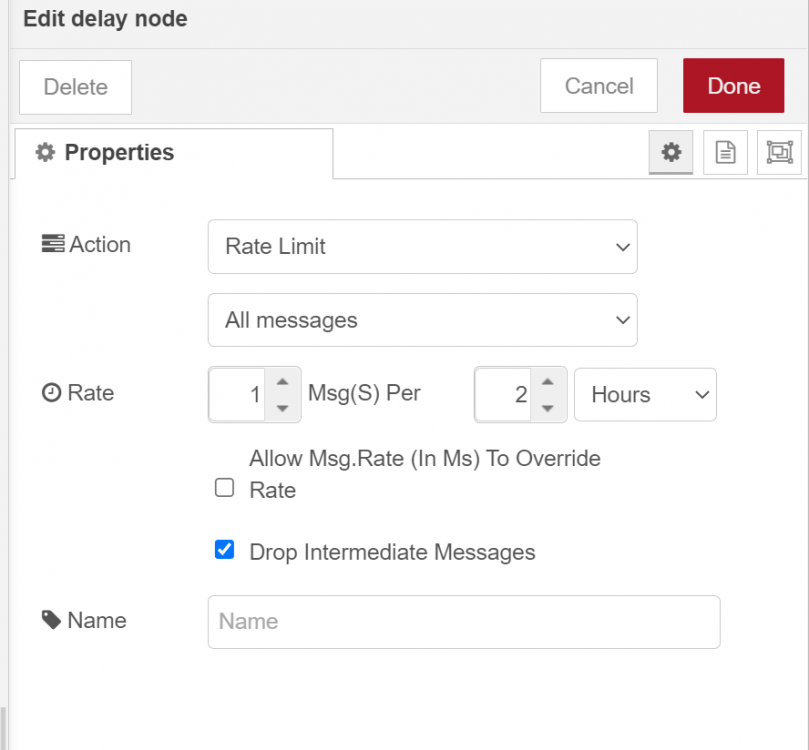Click the tag icon next to Name
The height and width of the screenshot is (750, 809).
[x=51, y=620]
